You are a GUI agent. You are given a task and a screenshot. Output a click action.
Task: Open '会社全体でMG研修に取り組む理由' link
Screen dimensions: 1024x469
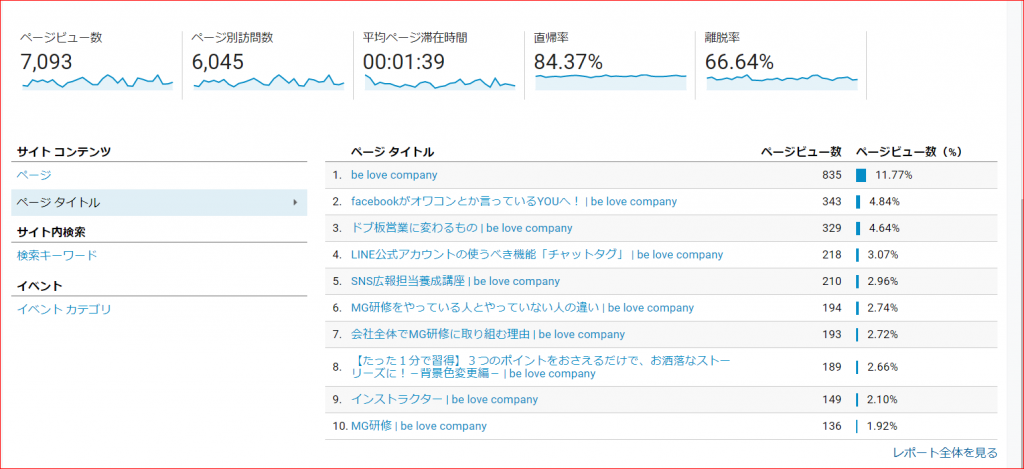[x=488, y=334]
